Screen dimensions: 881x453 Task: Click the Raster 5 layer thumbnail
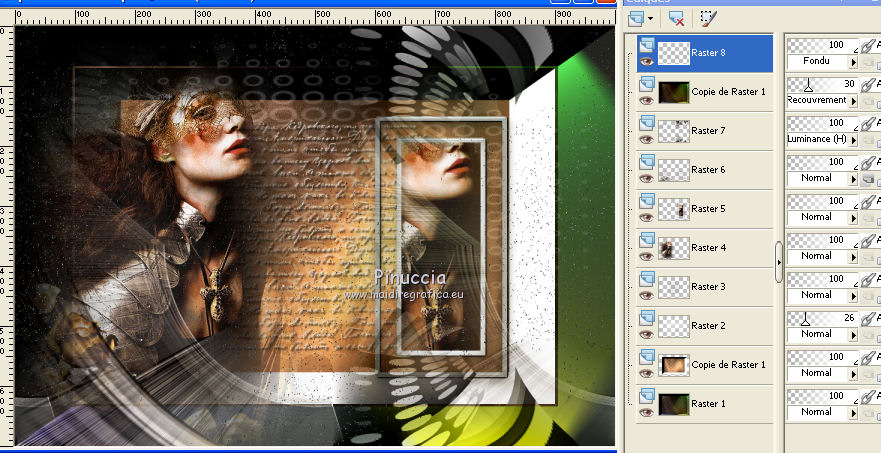[x=674, y=209]
